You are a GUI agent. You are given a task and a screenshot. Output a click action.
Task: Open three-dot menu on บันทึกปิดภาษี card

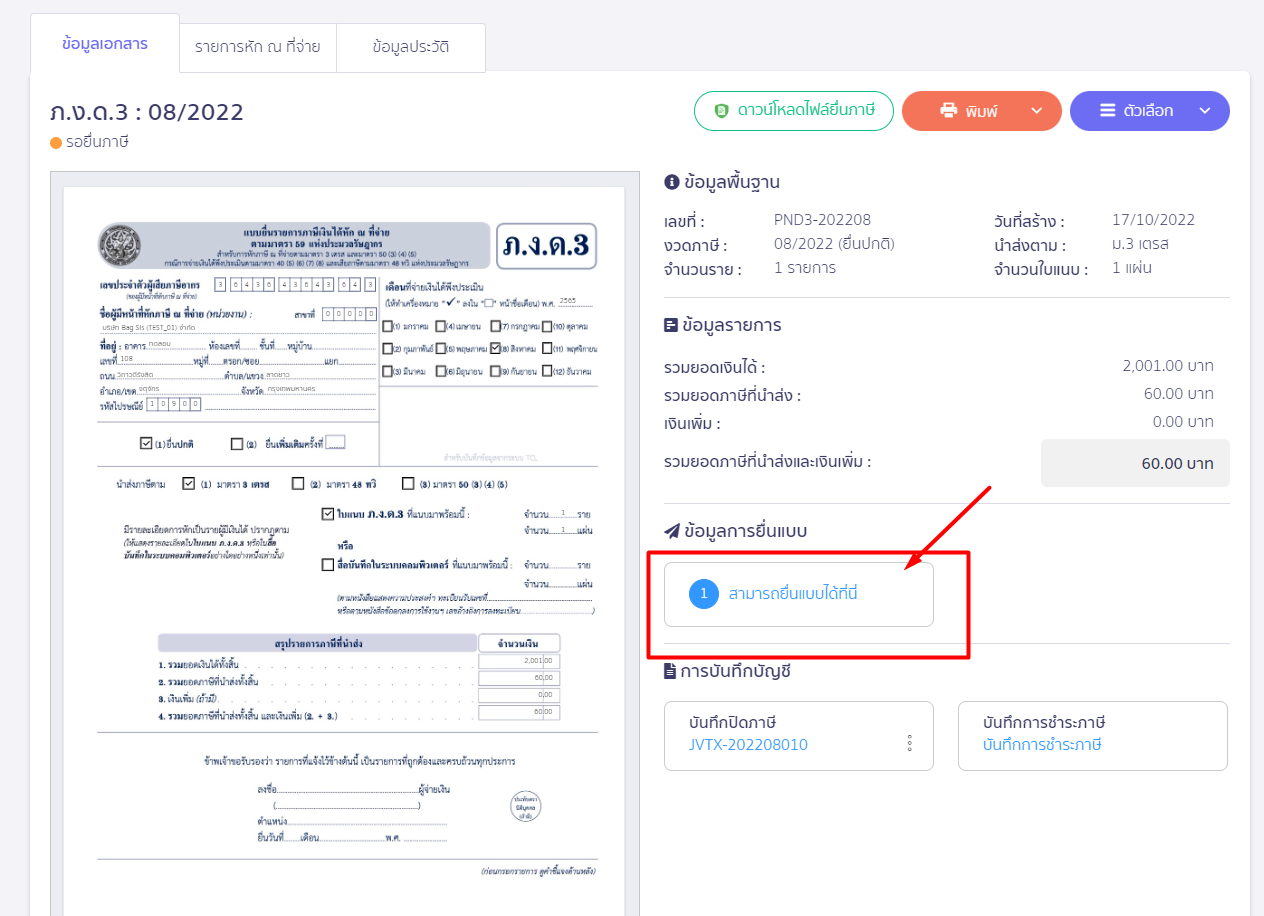(909, 743)
